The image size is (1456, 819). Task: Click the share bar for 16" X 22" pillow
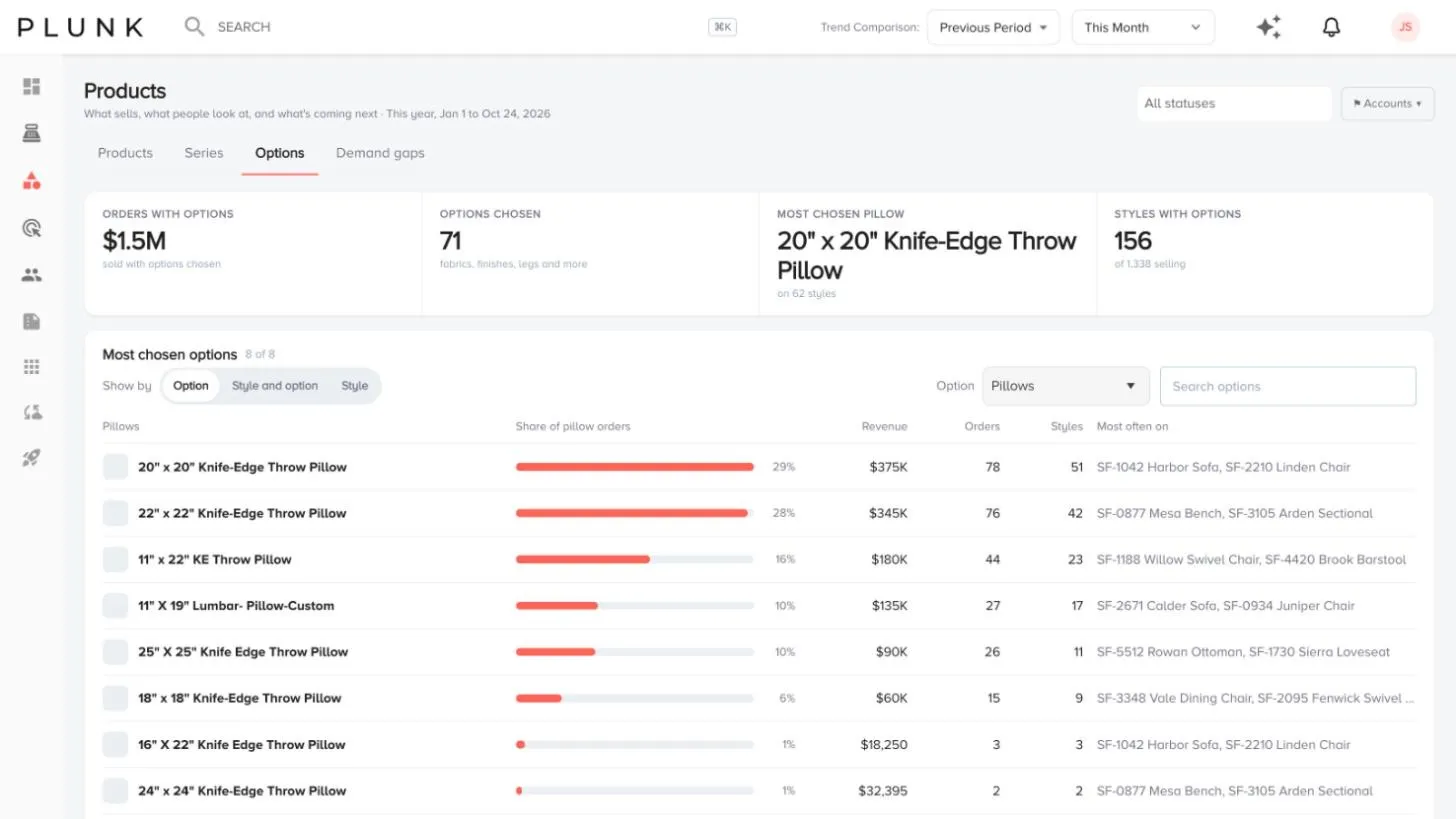pos(634,744)
